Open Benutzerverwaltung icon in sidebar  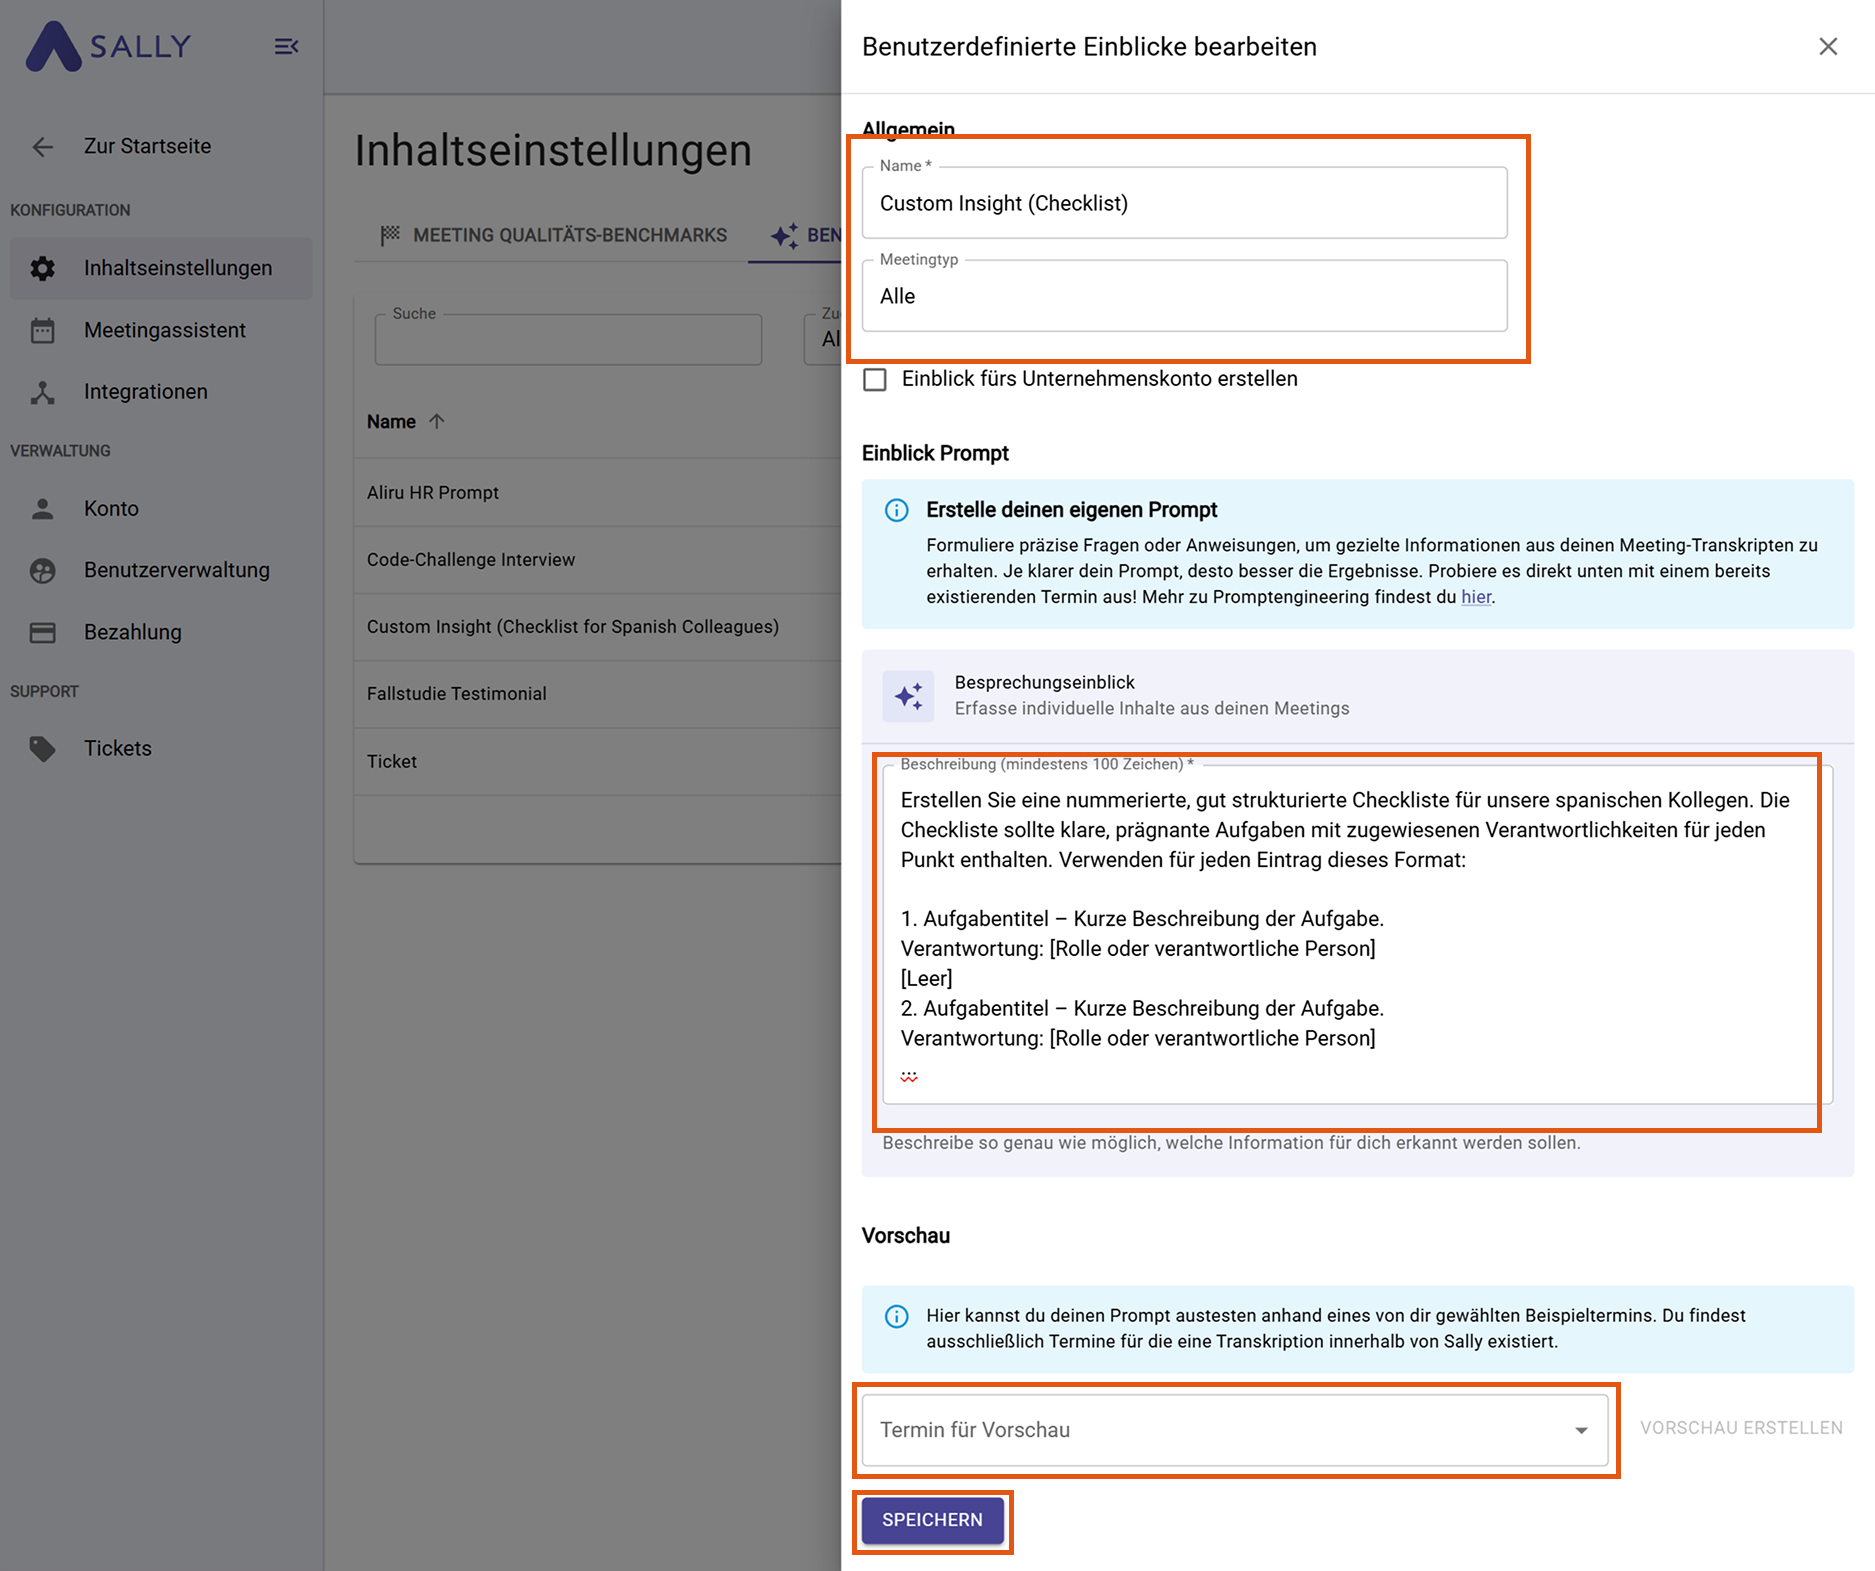(42, 570)
